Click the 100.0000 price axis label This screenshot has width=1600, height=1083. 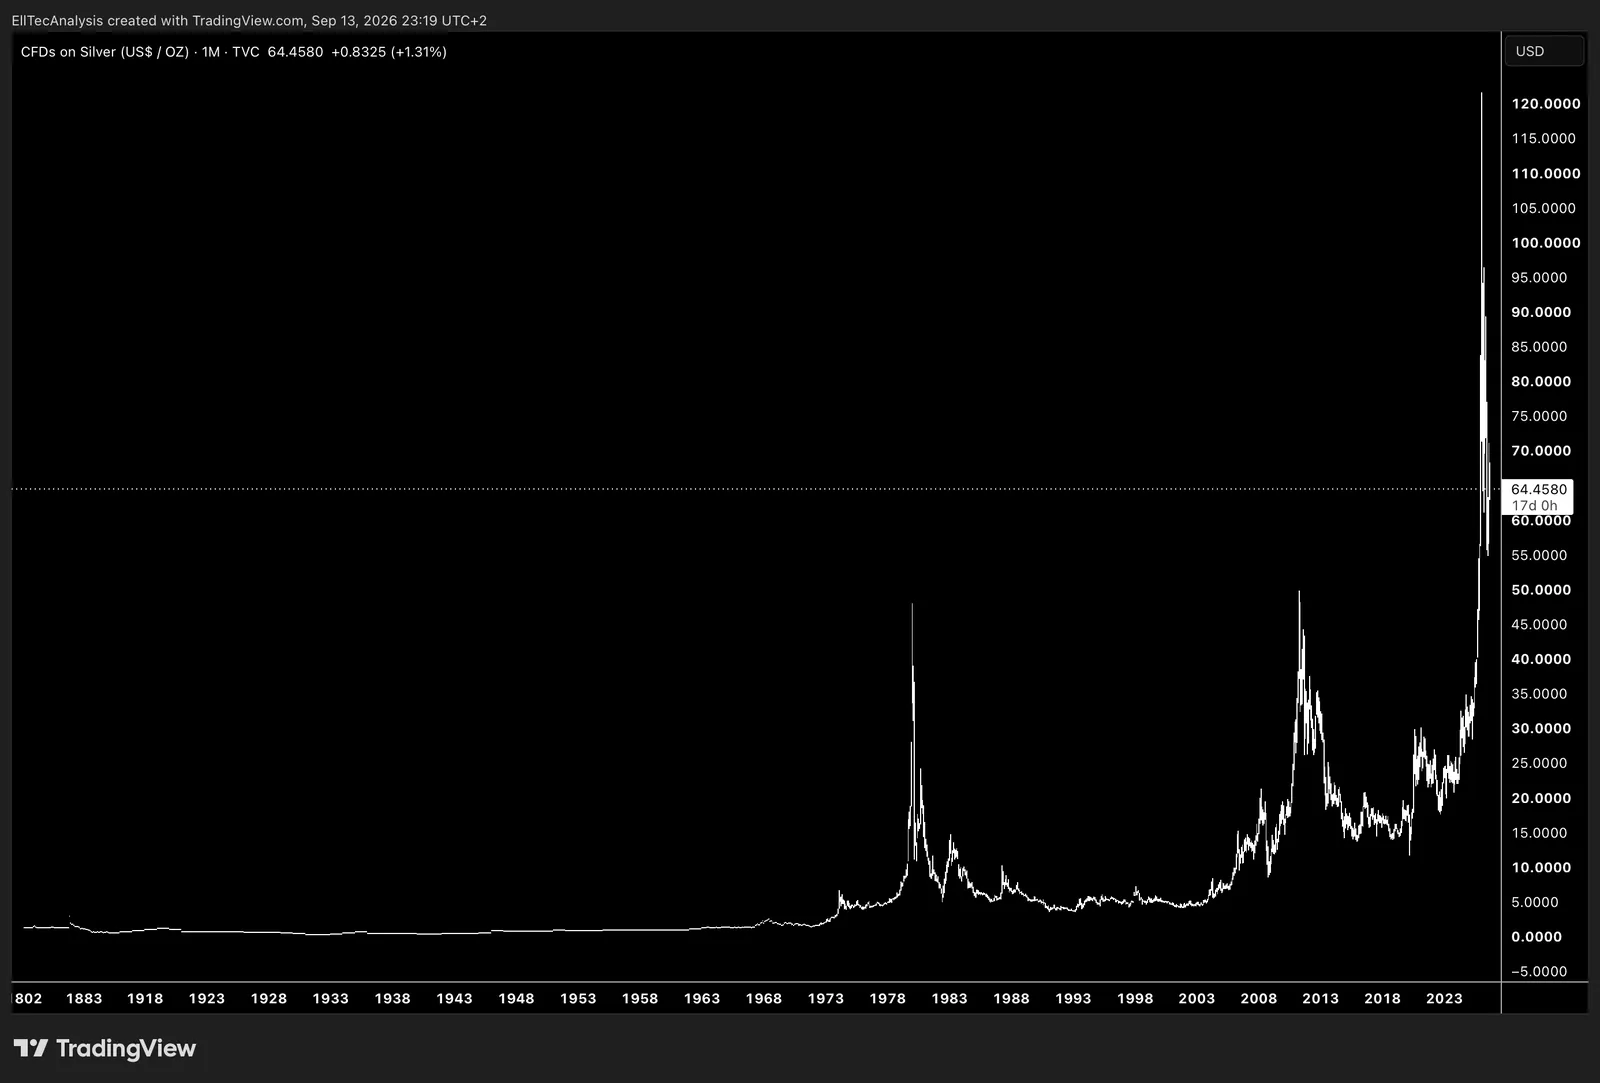[1546, 243]
